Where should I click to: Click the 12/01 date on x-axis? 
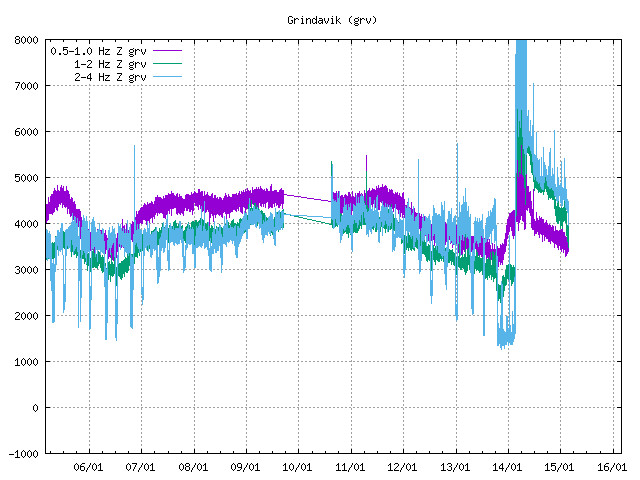[x=403, y=467]
